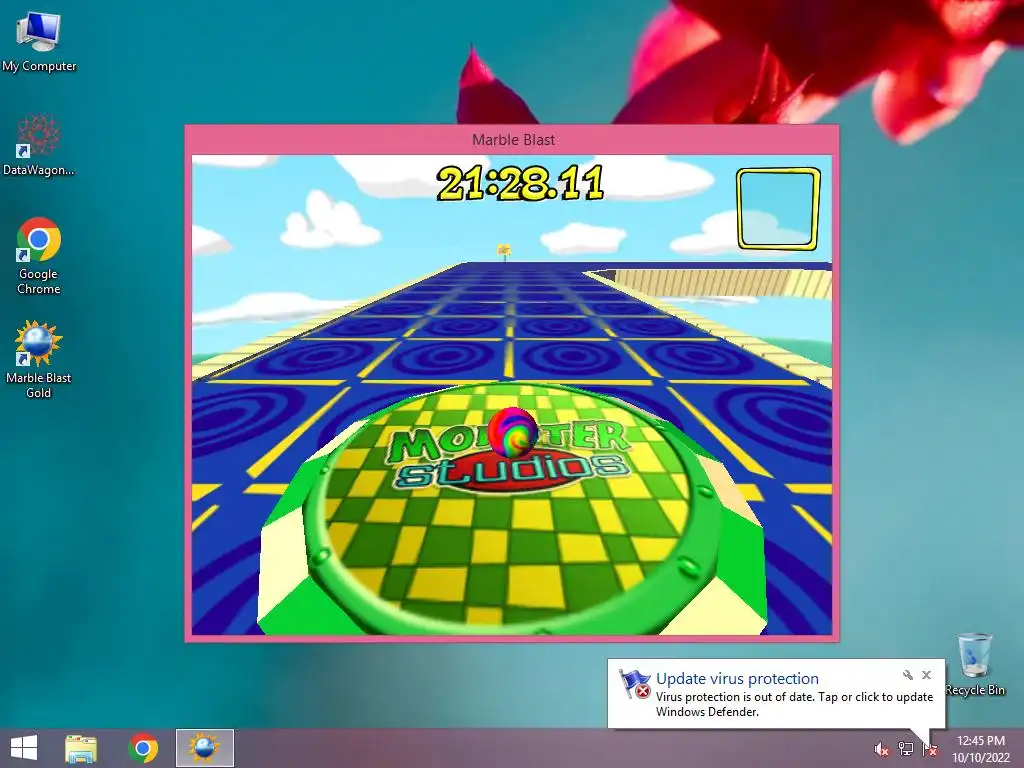Select the Marble Blast Gold desktop shortcut
This screenshot has height=768, width=1024.
pyautogui.click(x=39, y=359)
